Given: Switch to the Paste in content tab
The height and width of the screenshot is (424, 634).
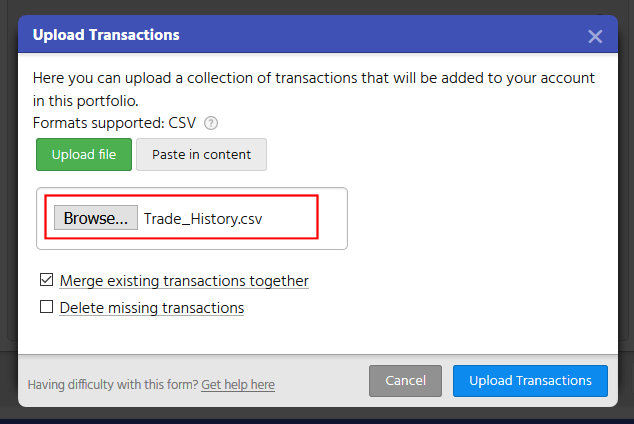Looking at the screenshot, I should 201,155.
